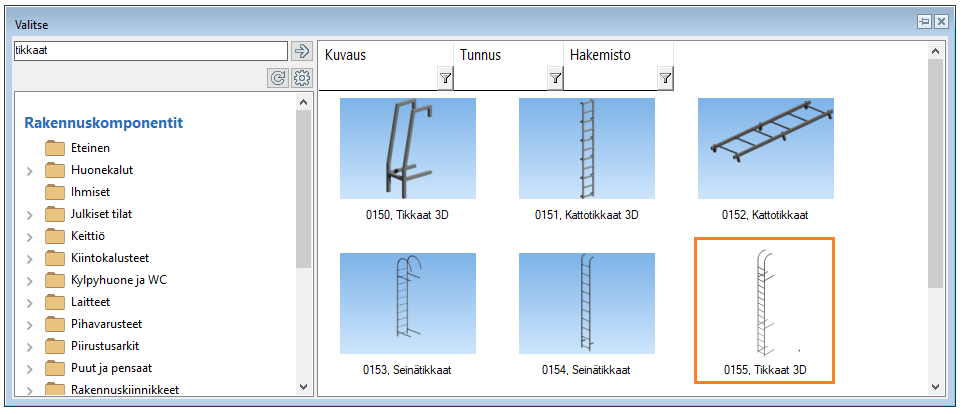Click the filter icon under Hakemisto
The width and height of the screenshot is (964, 414).
point(665,78)
